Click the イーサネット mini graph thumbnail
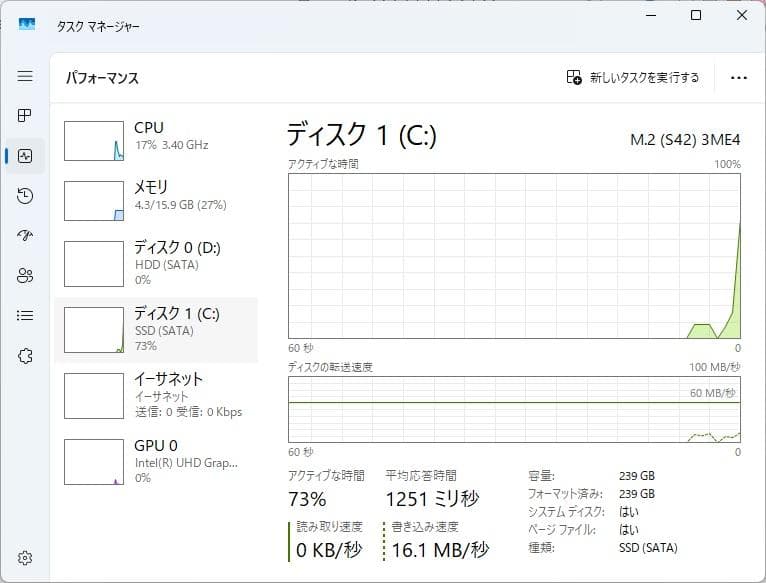The image size is (766, 583). pyautogui.click(x=94, y=396)
